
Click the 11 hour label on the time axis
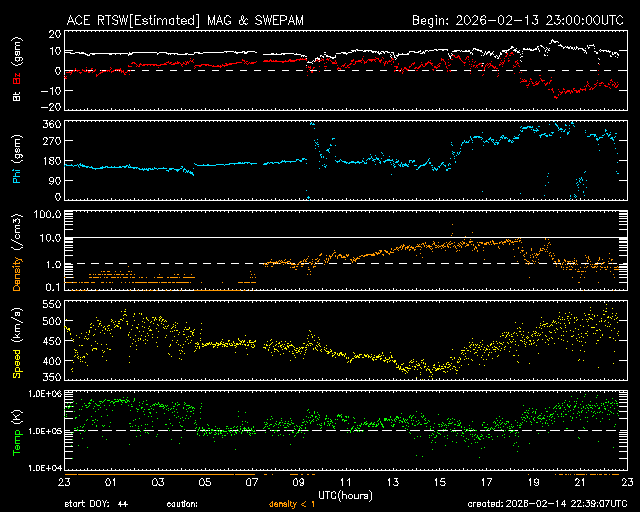[345, 482]
